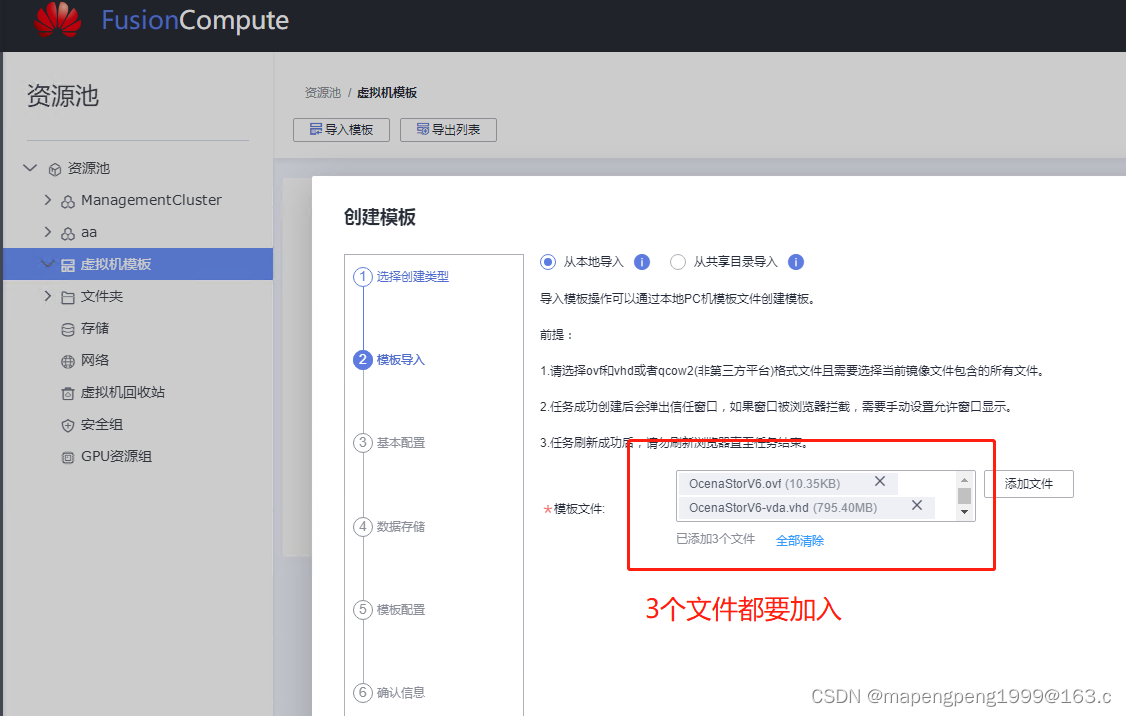
Task: Click the 虚拟机回收站 recycle bin icon
Action: click(68, 394)
